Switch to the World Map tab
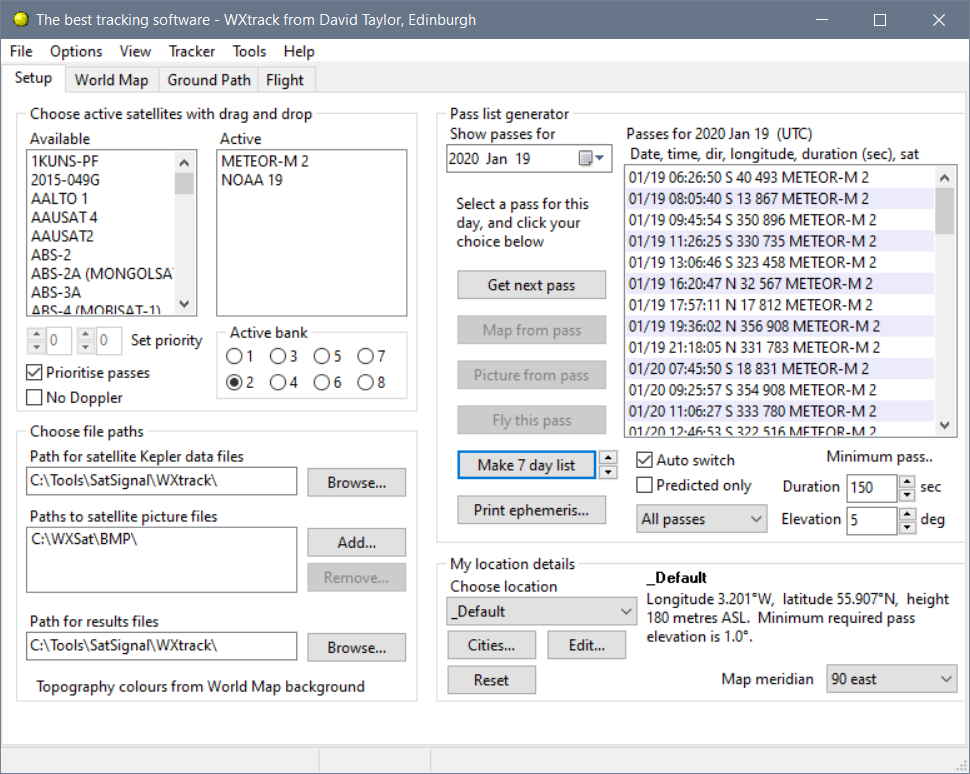The height and width of the screenshot is (774, 970). 111,80
